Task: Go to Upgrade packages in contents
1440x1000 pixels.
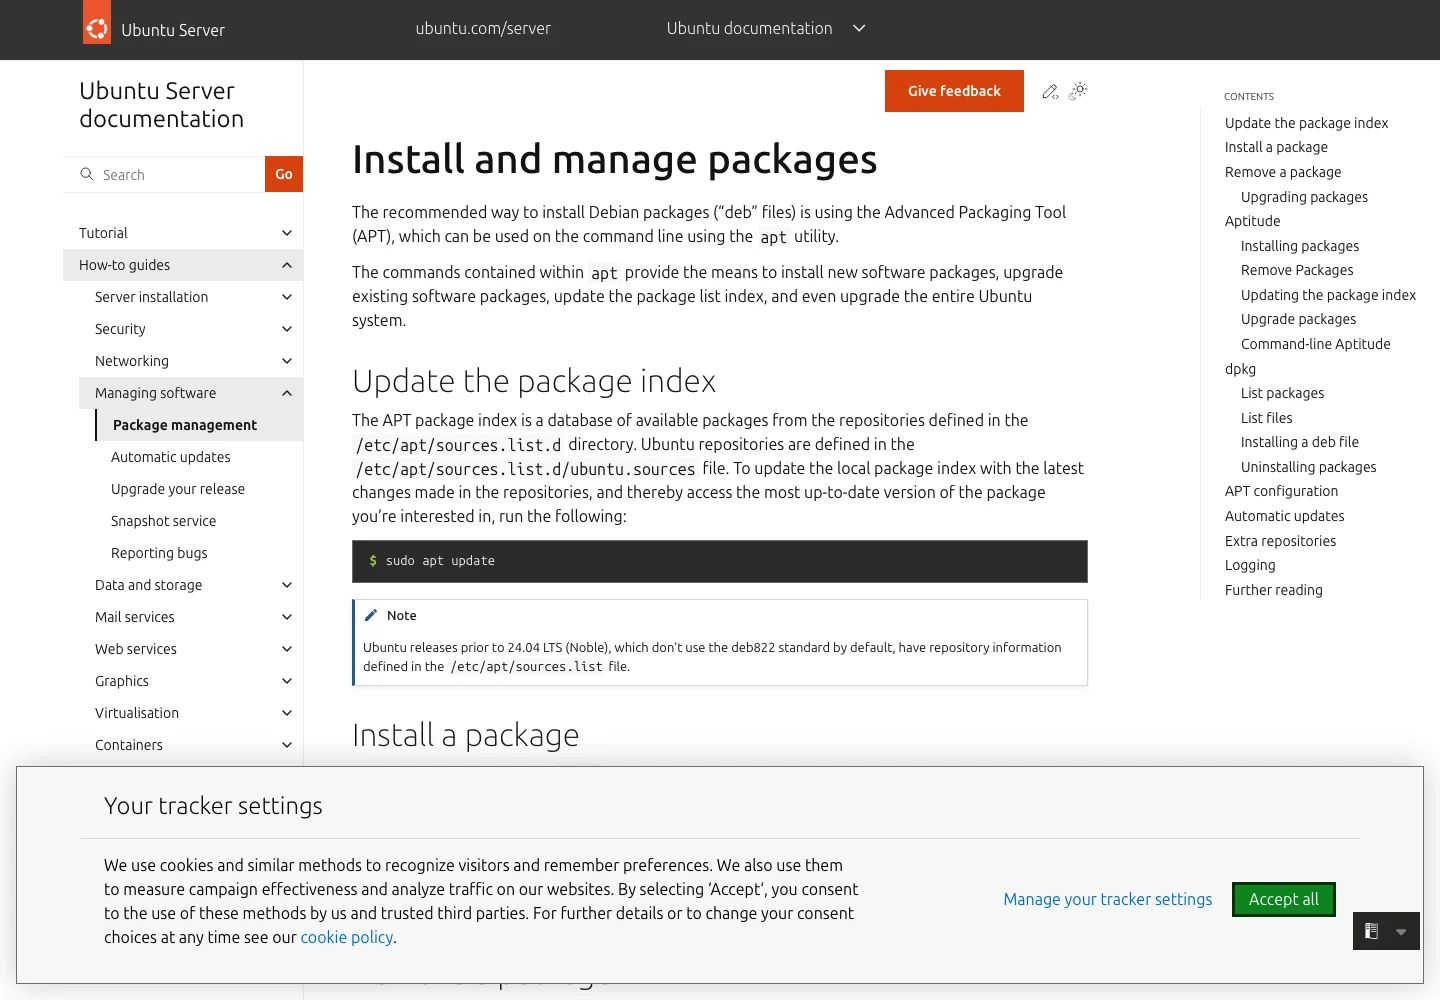Action: 1299,319
